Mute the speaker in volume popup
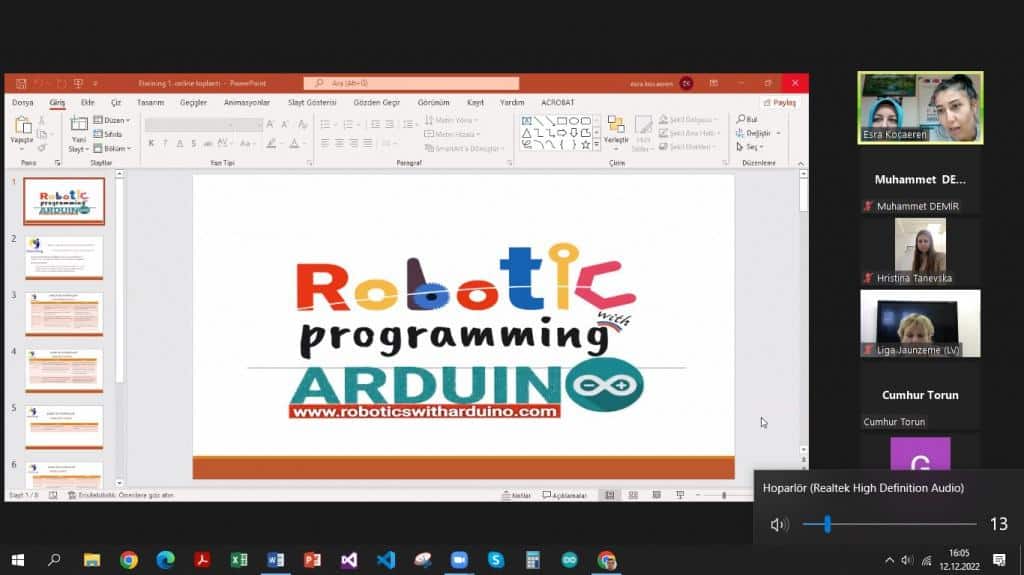 click(x=779, y=524)
